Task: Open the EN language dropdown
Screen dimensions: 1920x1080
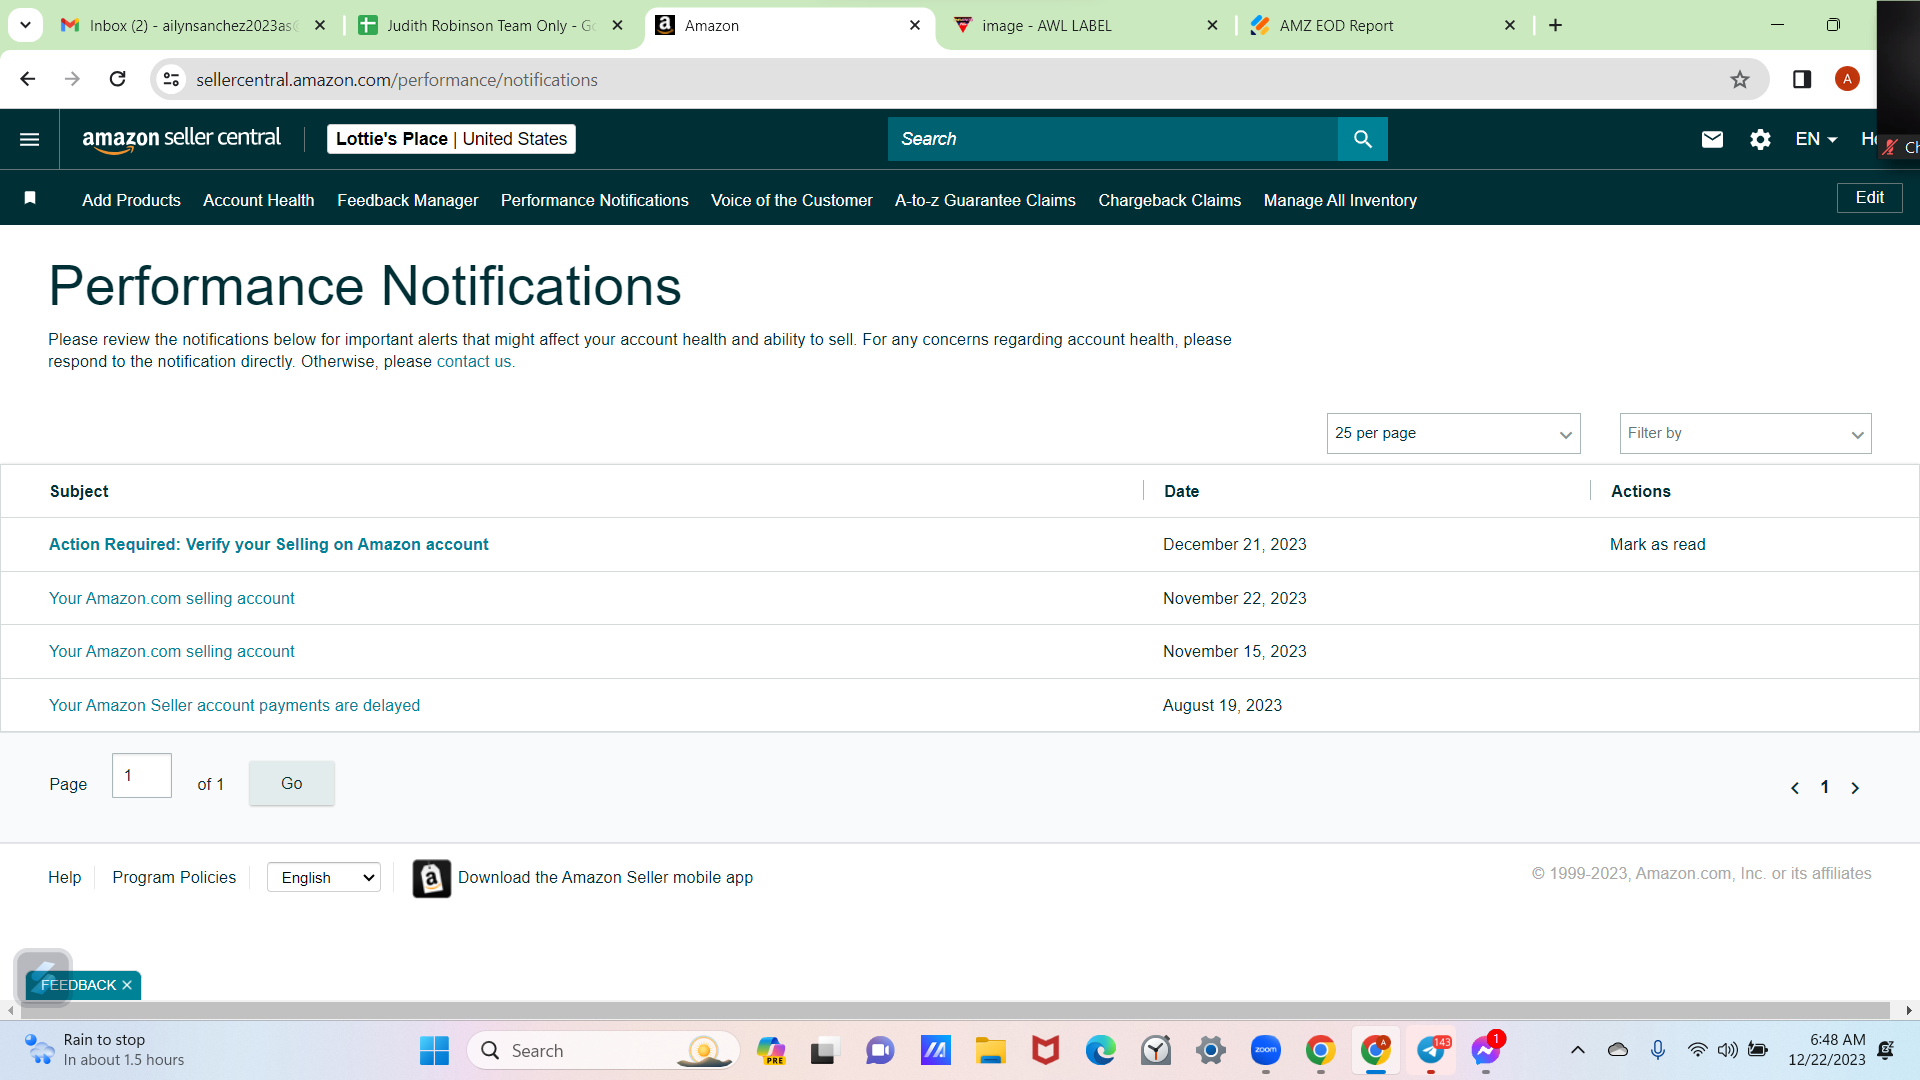Action: click(1816, 139)
